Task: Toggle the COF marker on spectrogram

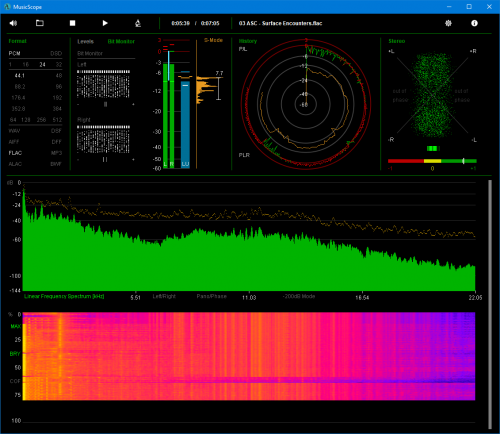Action: [15, 381]
